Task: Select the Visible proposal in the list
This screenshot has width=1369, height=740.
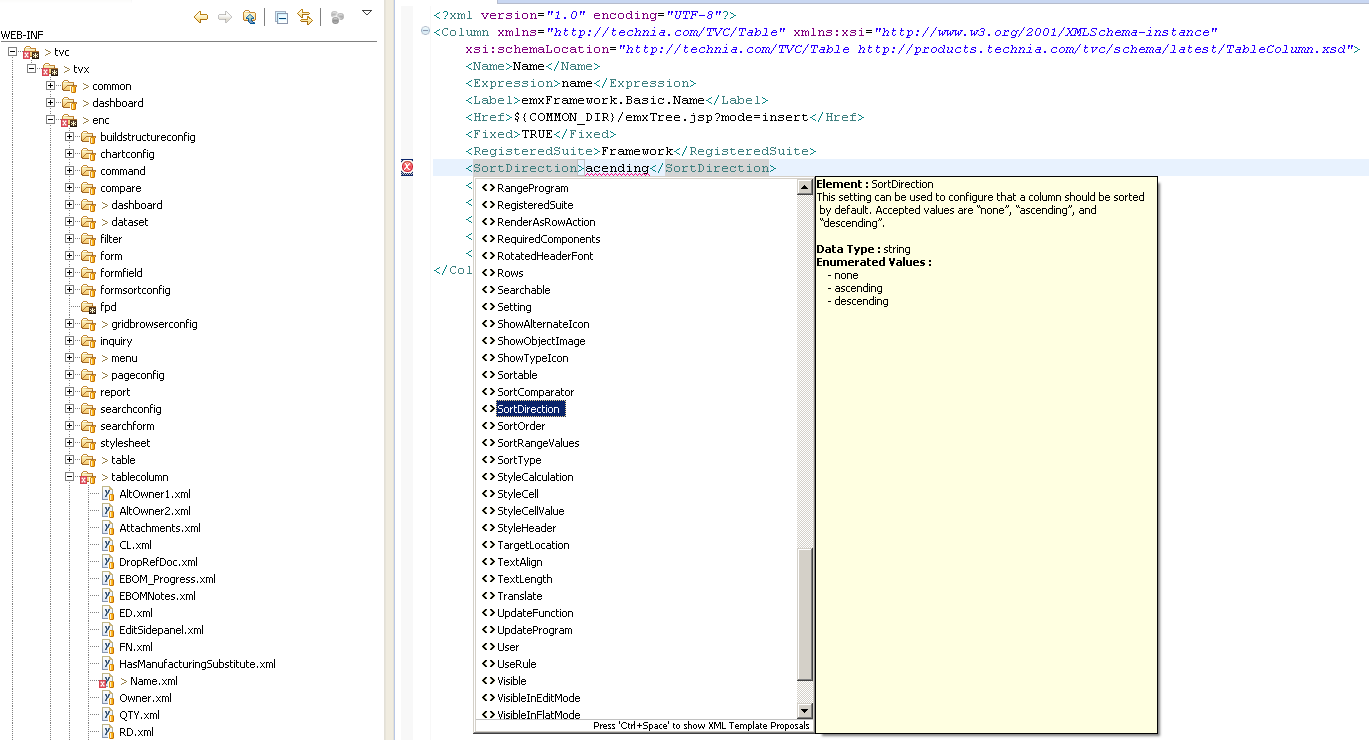Action: 511,681
